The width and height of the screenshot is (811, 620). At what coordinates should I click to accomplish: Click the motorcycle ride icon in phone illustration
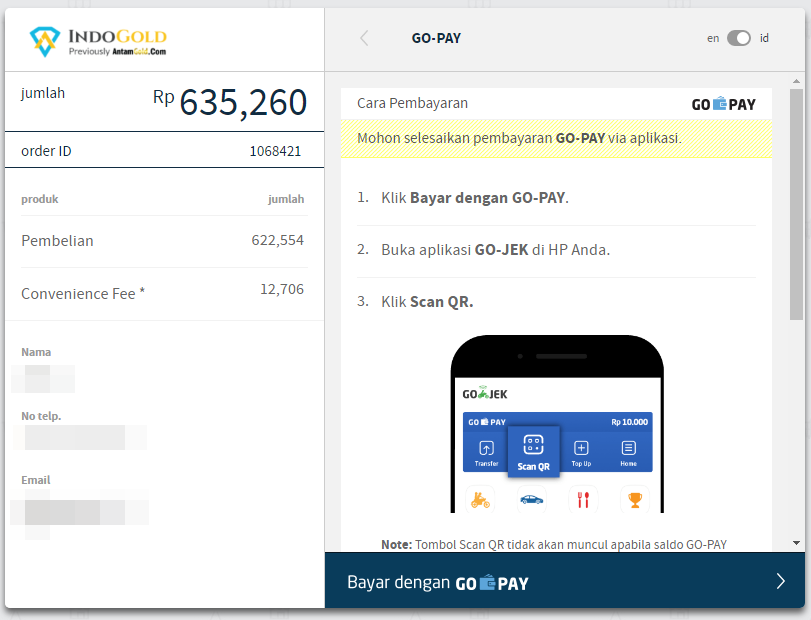[480, 500]
